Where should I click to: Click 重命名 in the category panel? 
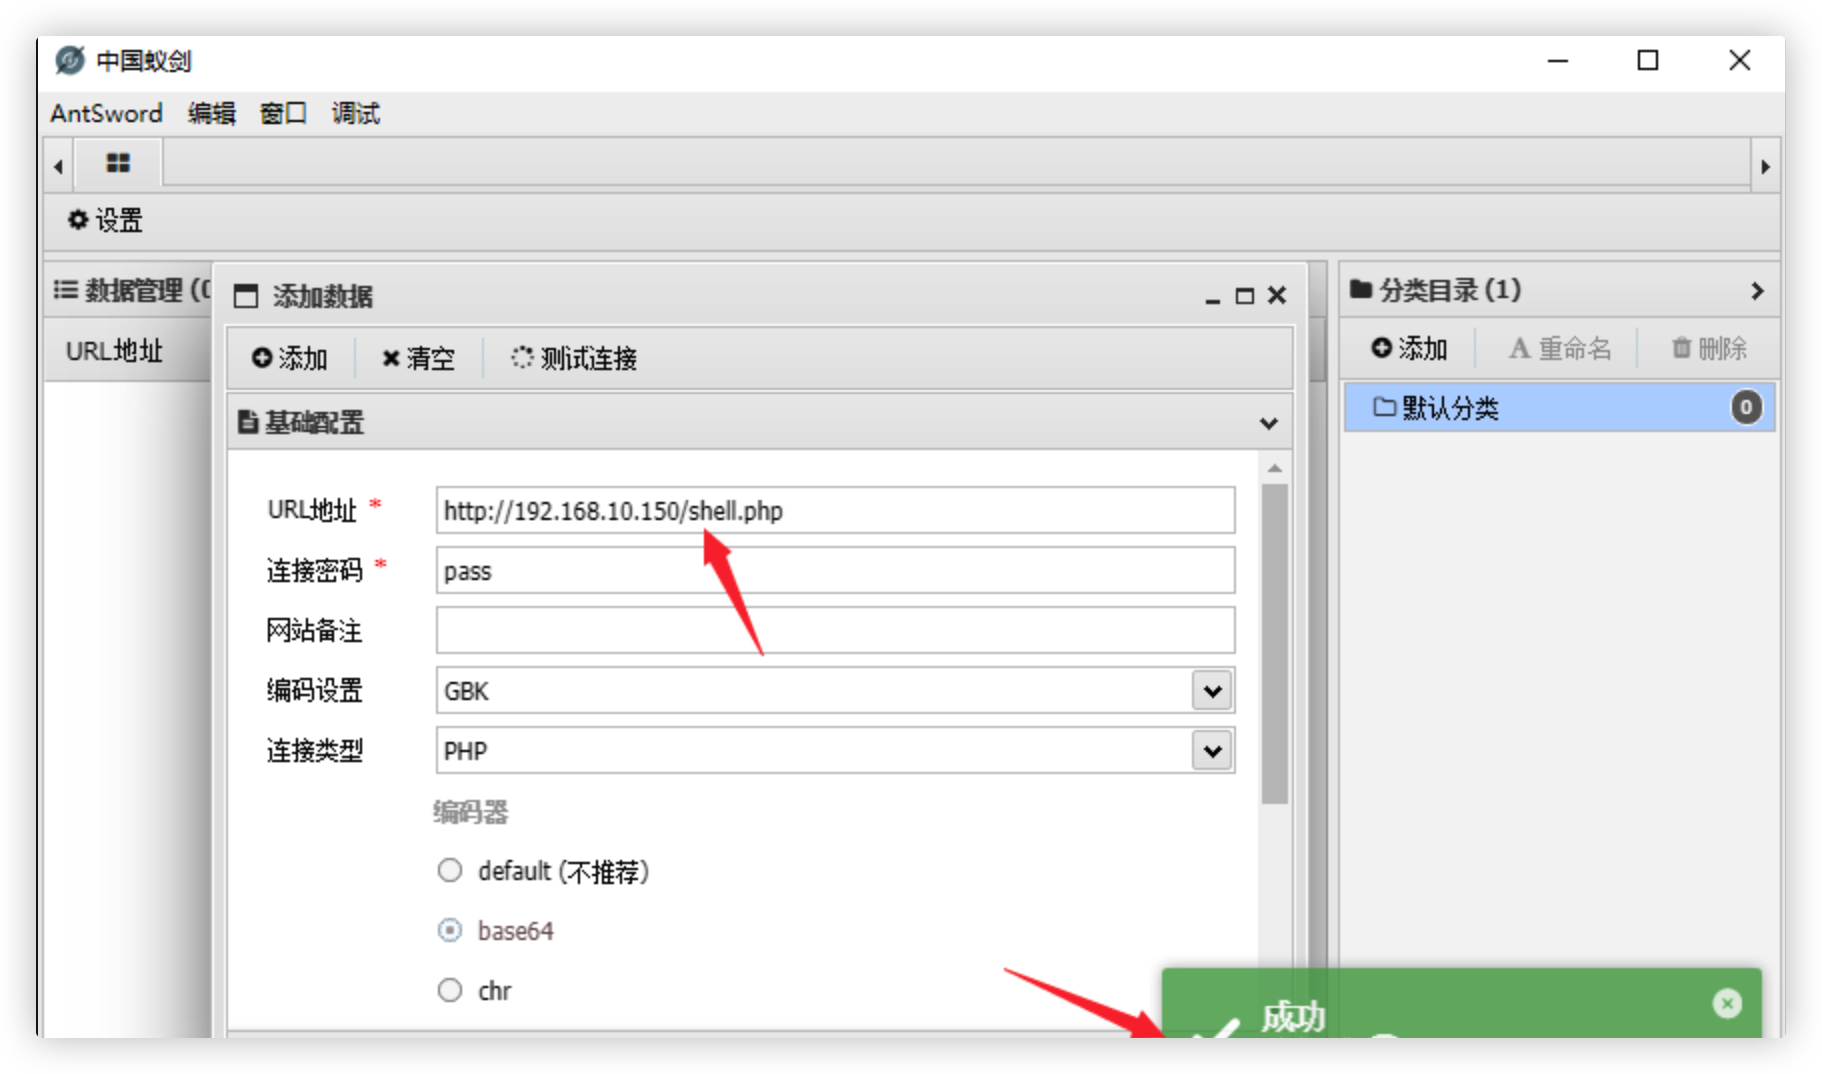point(1560,348)
